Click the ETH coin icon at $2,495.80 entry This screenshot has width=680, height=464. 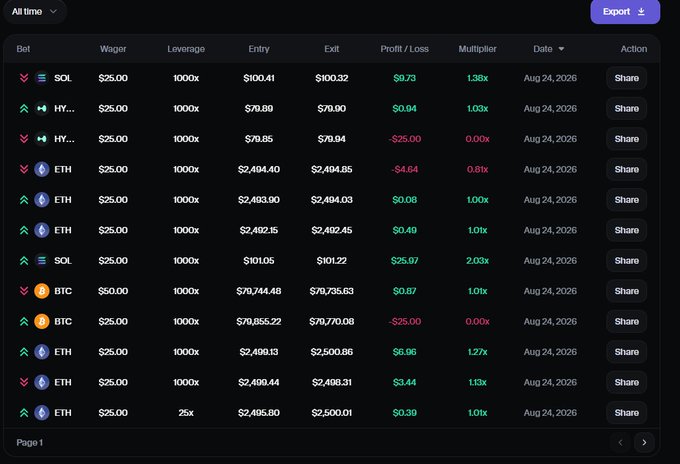point(42,412)
